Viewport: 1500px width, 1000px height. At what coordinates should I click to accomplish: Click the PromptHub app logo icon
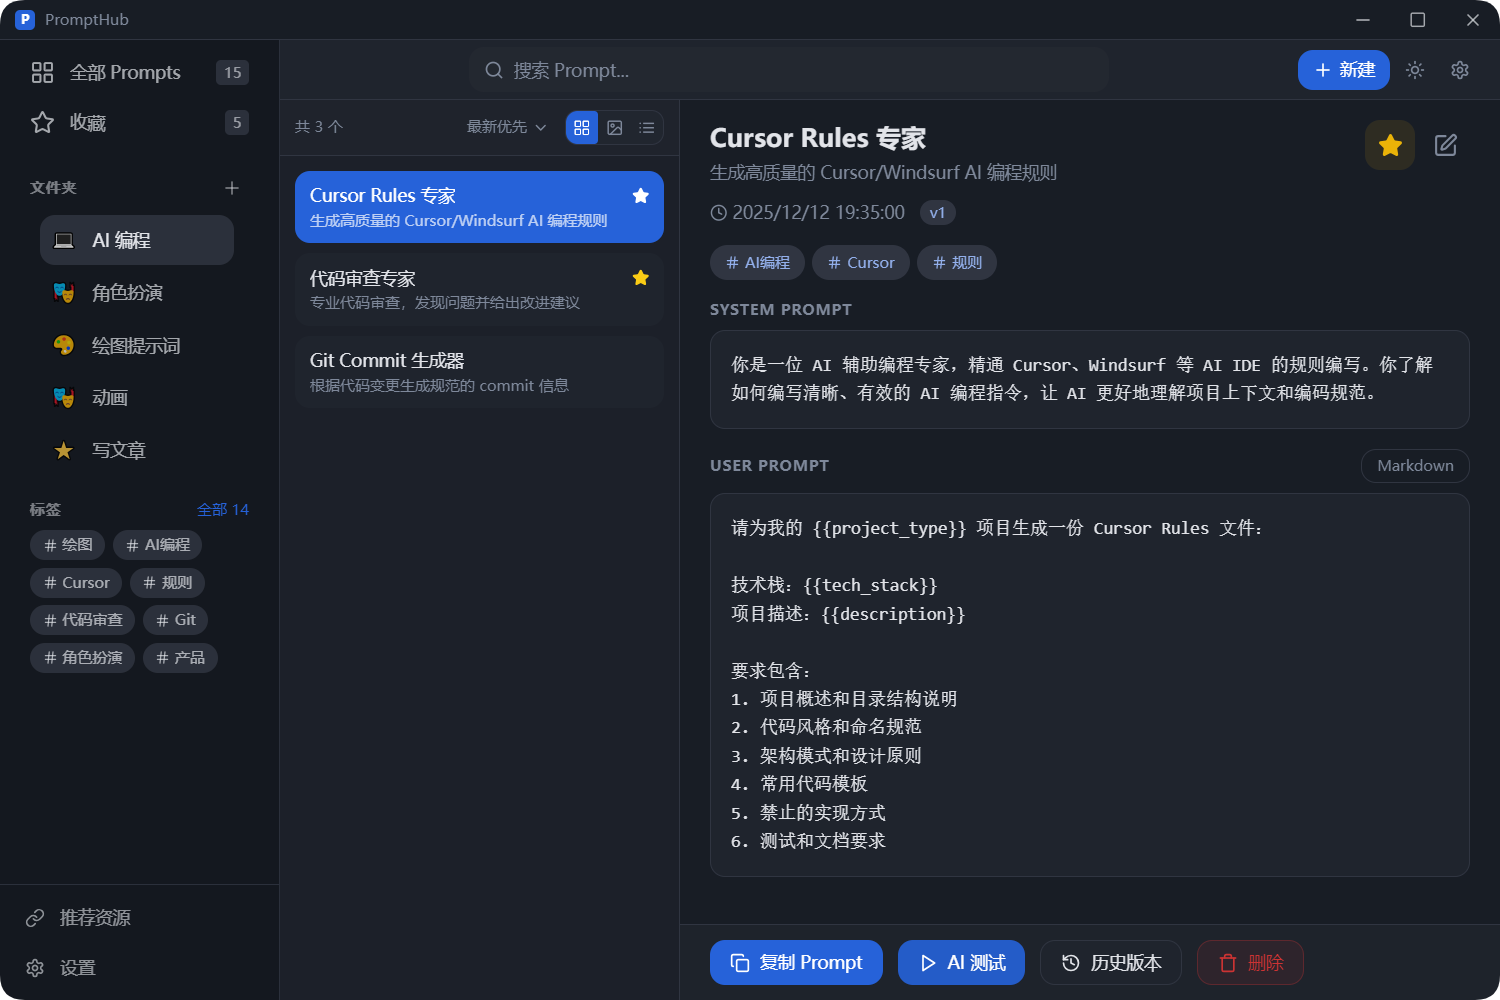point(25,19)
